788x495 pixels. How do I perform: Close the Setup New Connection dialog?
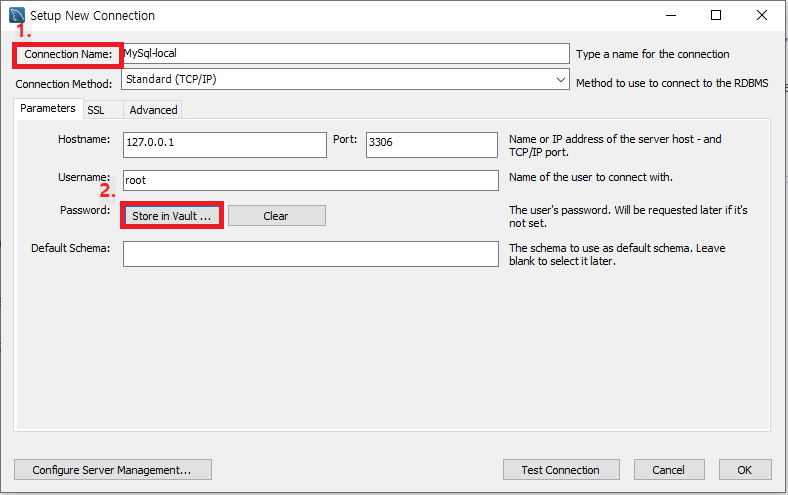click(762, 16)
